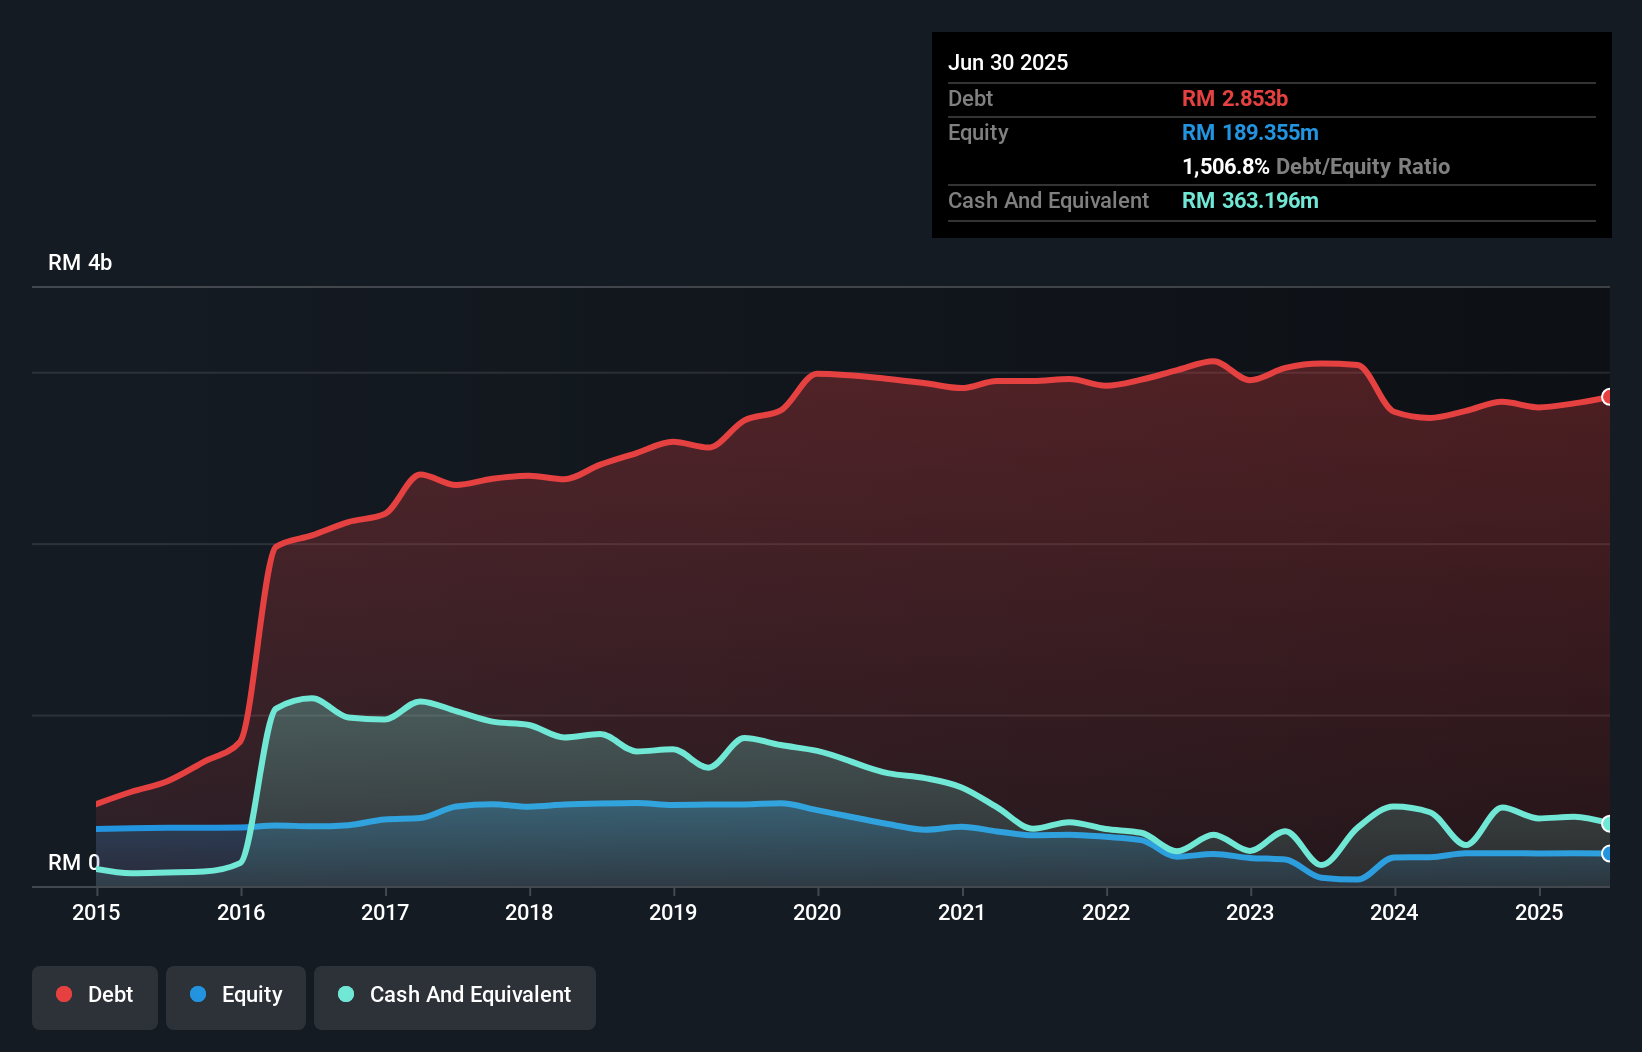Screen dimensions: 1642x1052
Task: Expand the Jun 30 2025 tooltip header
Action: (x=1008, y=62)
